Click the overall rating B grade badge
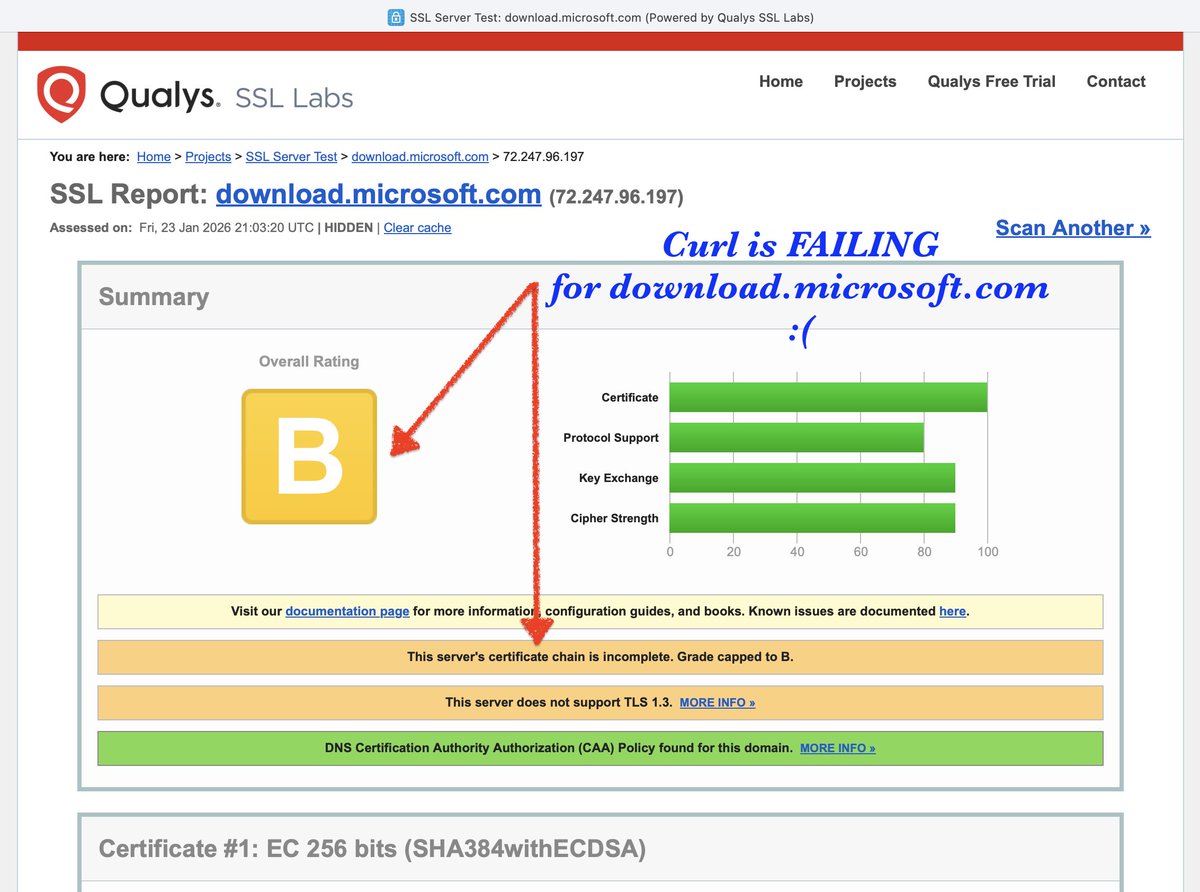This screenshot has width=1200, height=892. coord(309,456)
